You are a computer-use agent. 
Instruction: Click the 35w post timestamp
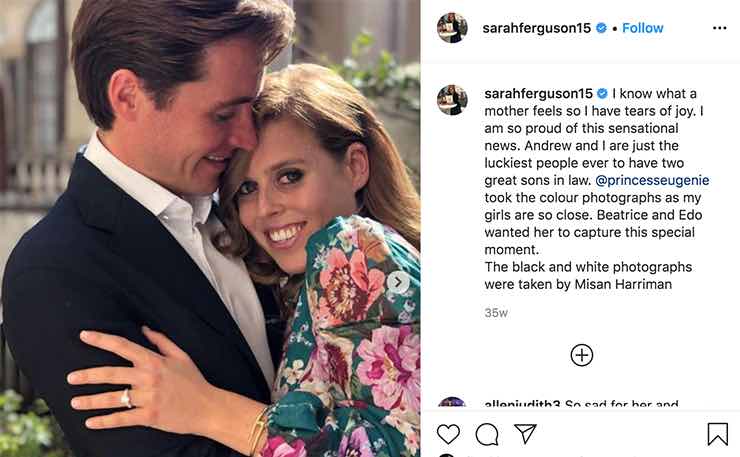[494, 313]
